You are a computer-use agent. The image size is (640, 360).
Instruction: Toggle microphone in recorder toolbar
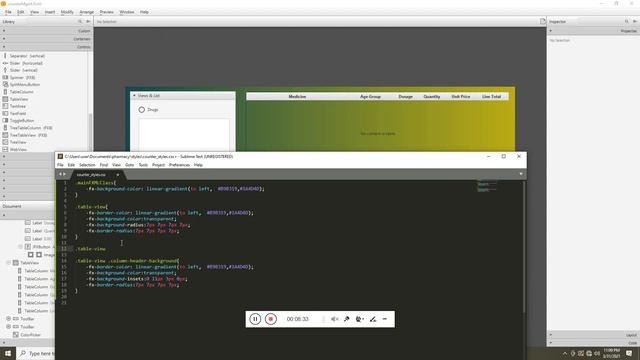click(x=347, y=319)
